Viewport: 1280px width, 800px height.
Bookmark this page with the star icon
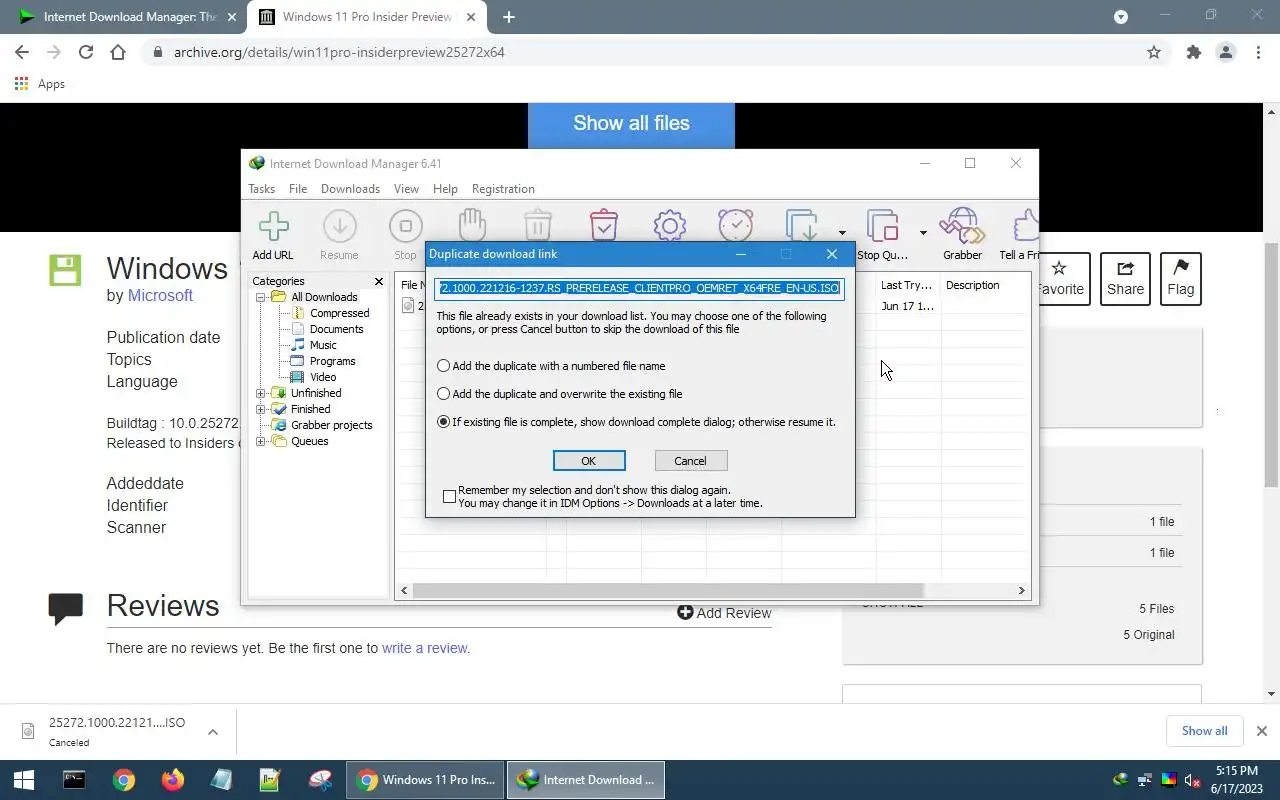click(x=1154, y=52)
